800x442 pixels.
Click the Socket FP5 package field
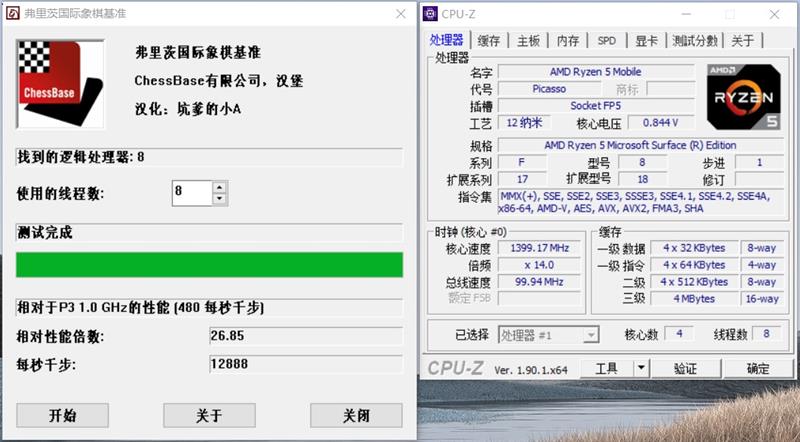point(596,106)
